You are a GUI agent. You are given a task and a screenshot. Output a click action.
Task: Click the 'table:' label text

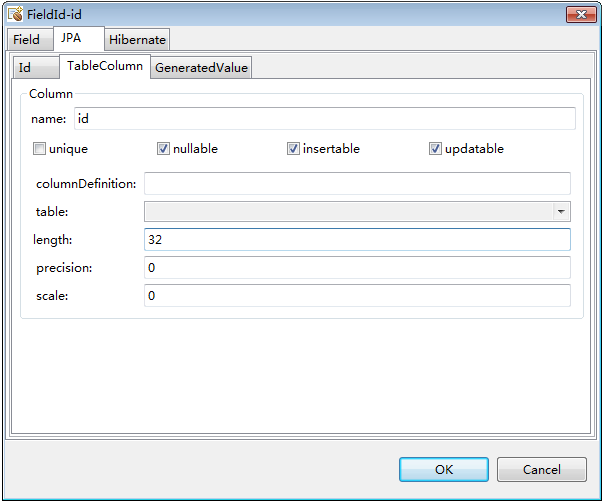click(52, 212)
